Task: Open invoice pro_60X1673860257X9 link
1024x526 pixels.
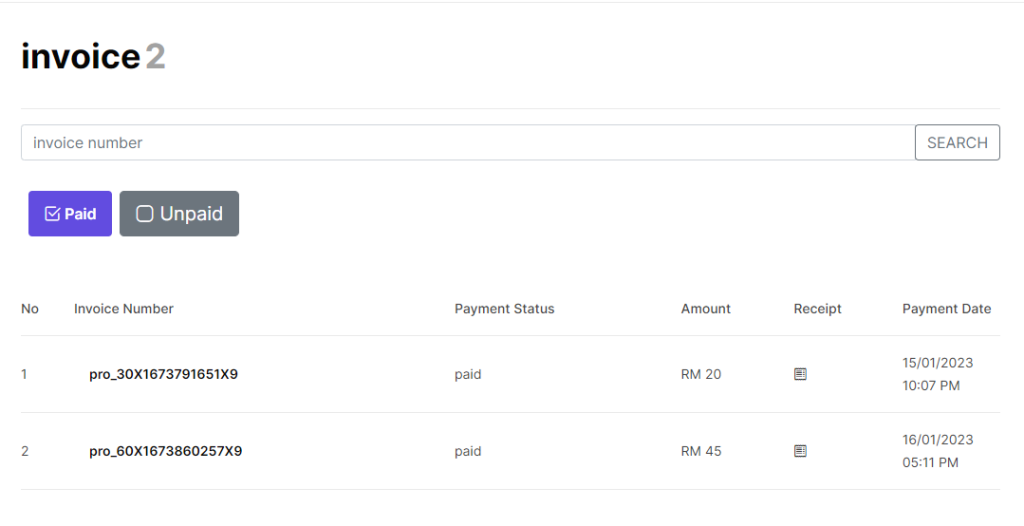Action: coord(165,451)
